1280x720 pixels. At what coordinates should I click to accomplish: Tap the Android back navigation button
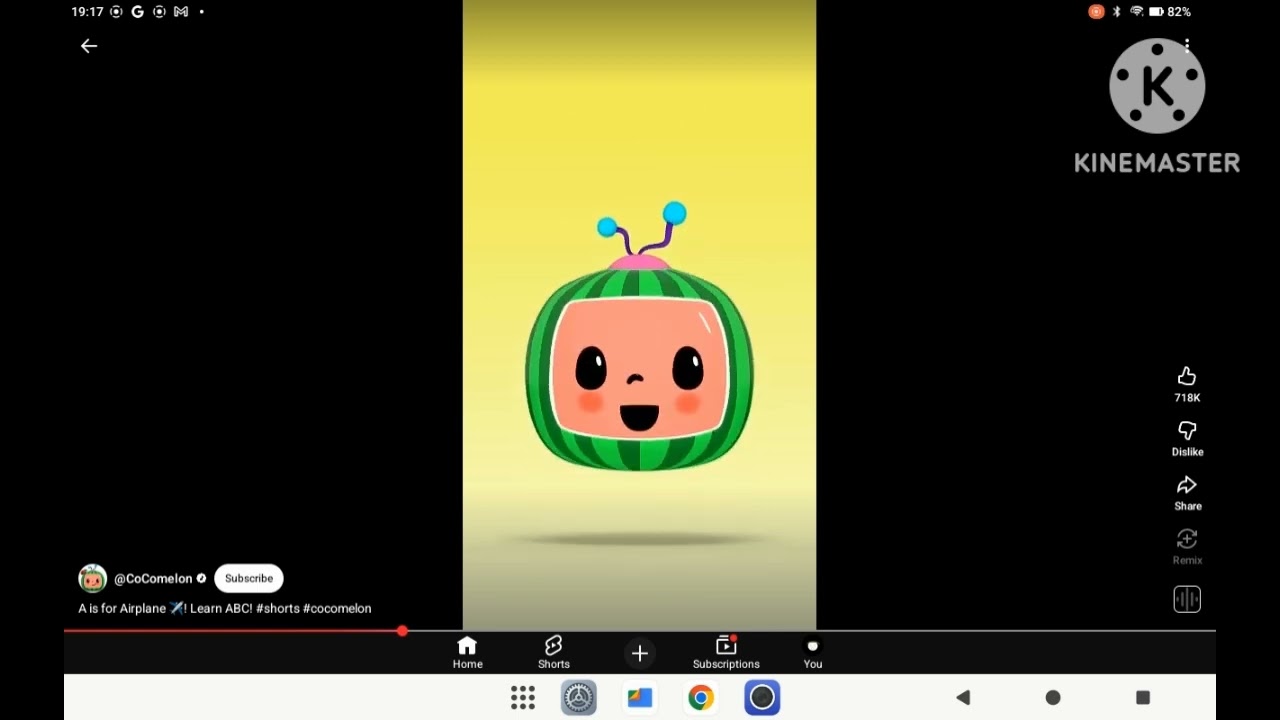[x=963, y=698]
